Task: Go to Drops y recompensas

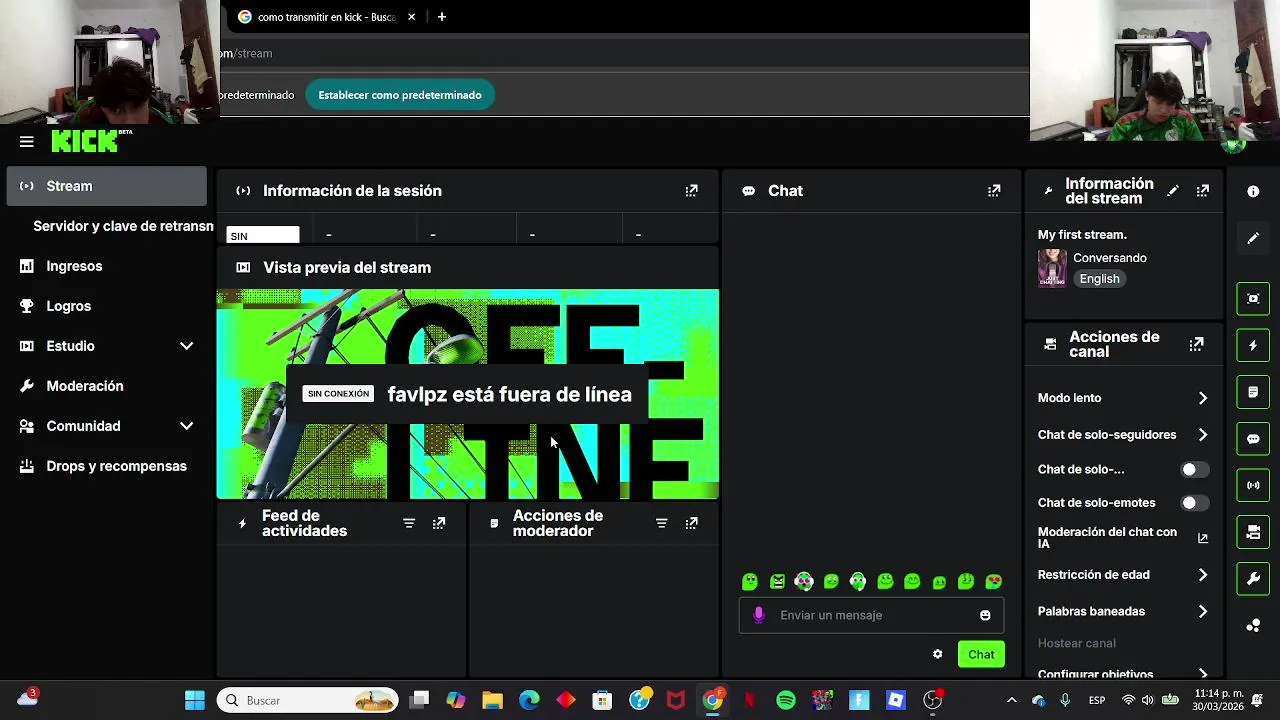Action: point(106,466)
